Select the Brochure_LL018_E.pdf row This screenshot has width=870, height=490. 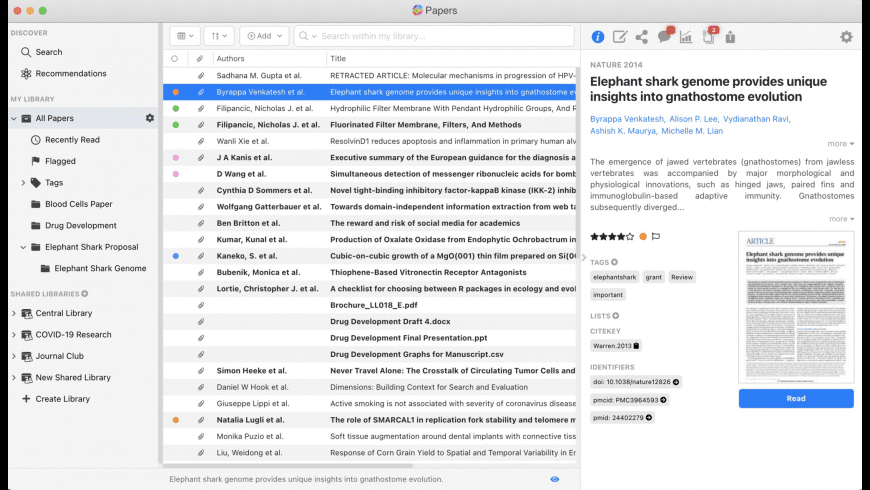pyautogui.click(x=370, y=305)
